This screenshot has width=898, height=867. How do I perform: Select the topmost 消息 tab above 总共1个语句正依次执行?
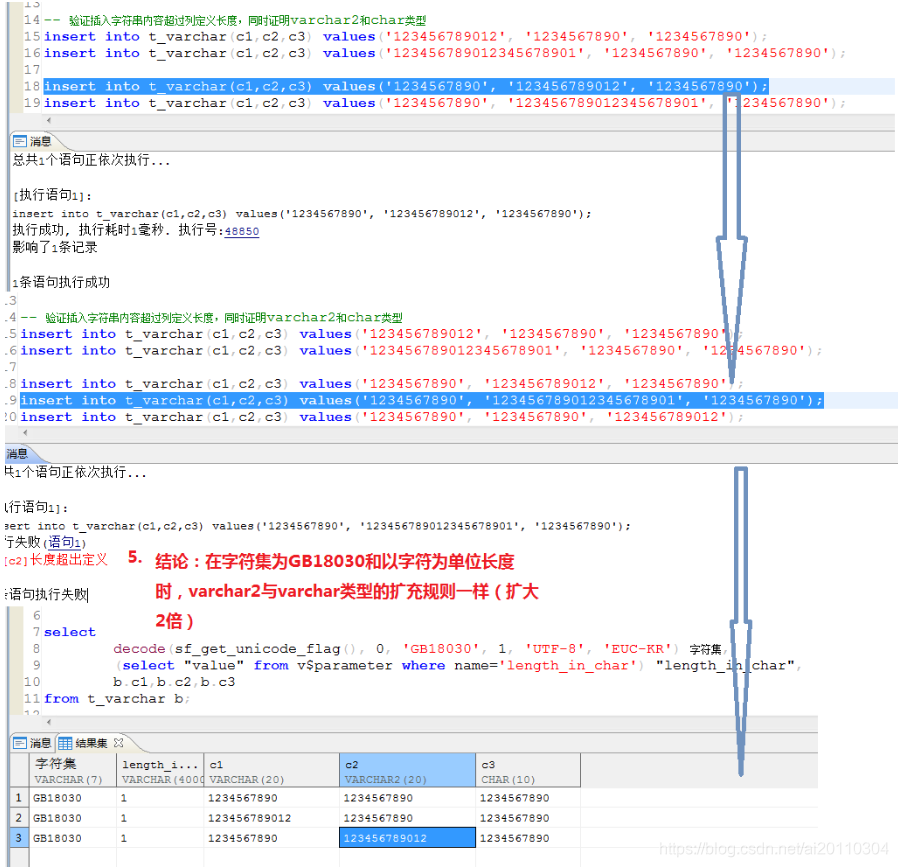point(33,141)
